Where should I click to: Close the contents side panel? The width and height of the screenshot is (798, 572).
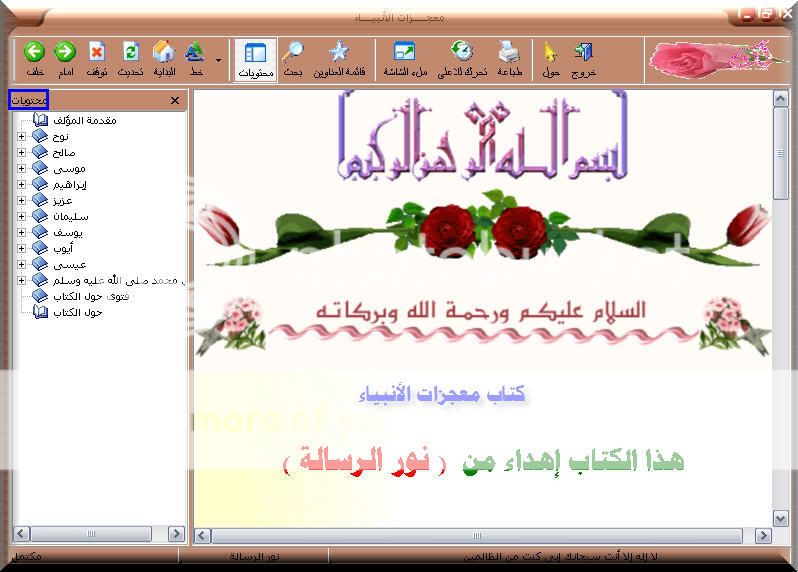[175, 101]
